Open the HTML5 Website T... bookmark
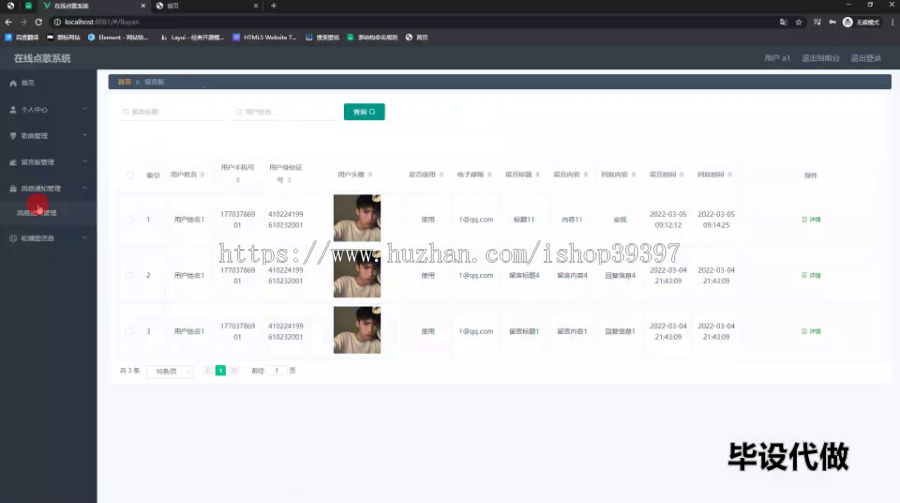Viewport: 900px width, 503px height. [x=265, y=37]
